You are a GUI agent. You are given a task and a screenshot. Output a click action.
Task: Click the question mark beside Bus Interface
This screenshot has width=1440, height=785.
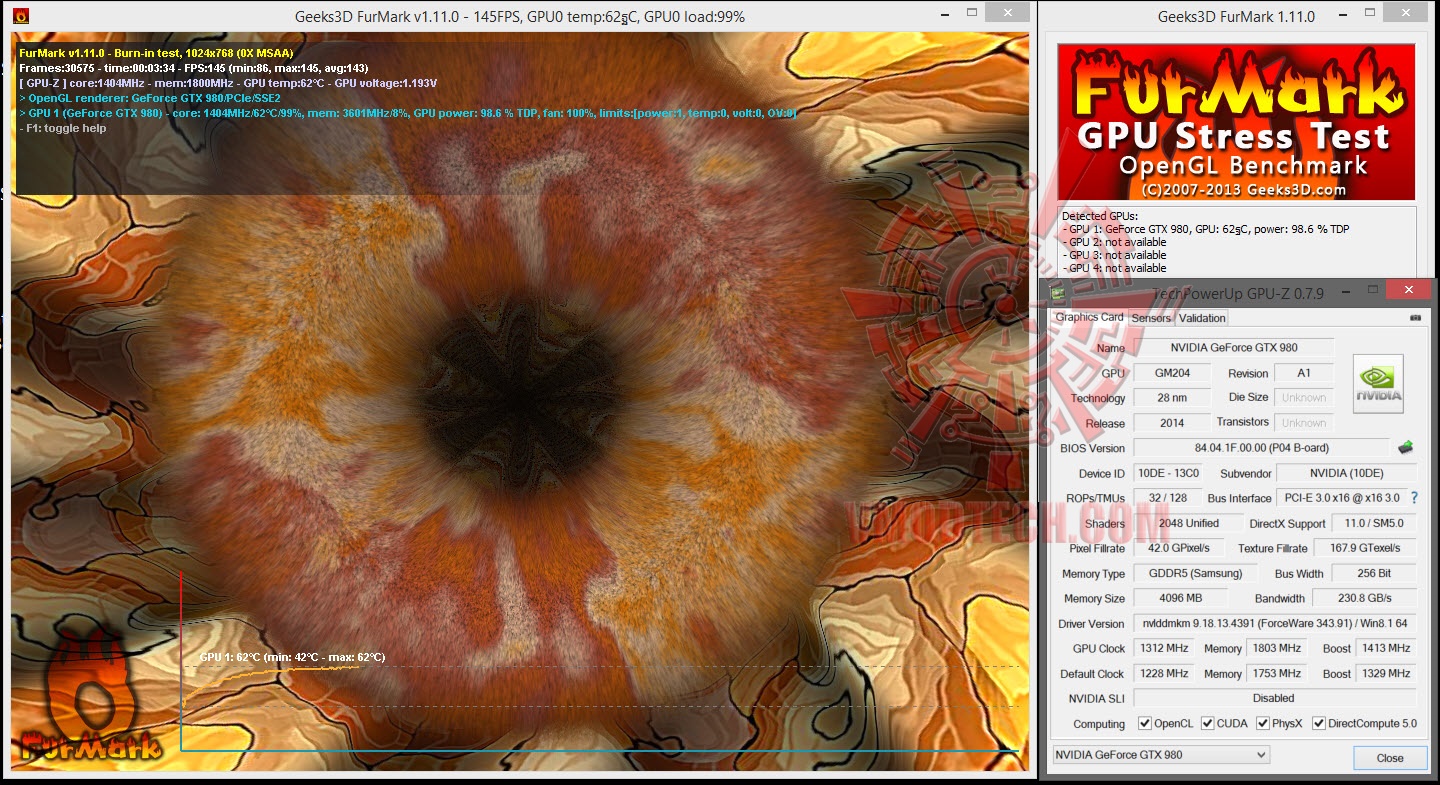click(1414, 498)
